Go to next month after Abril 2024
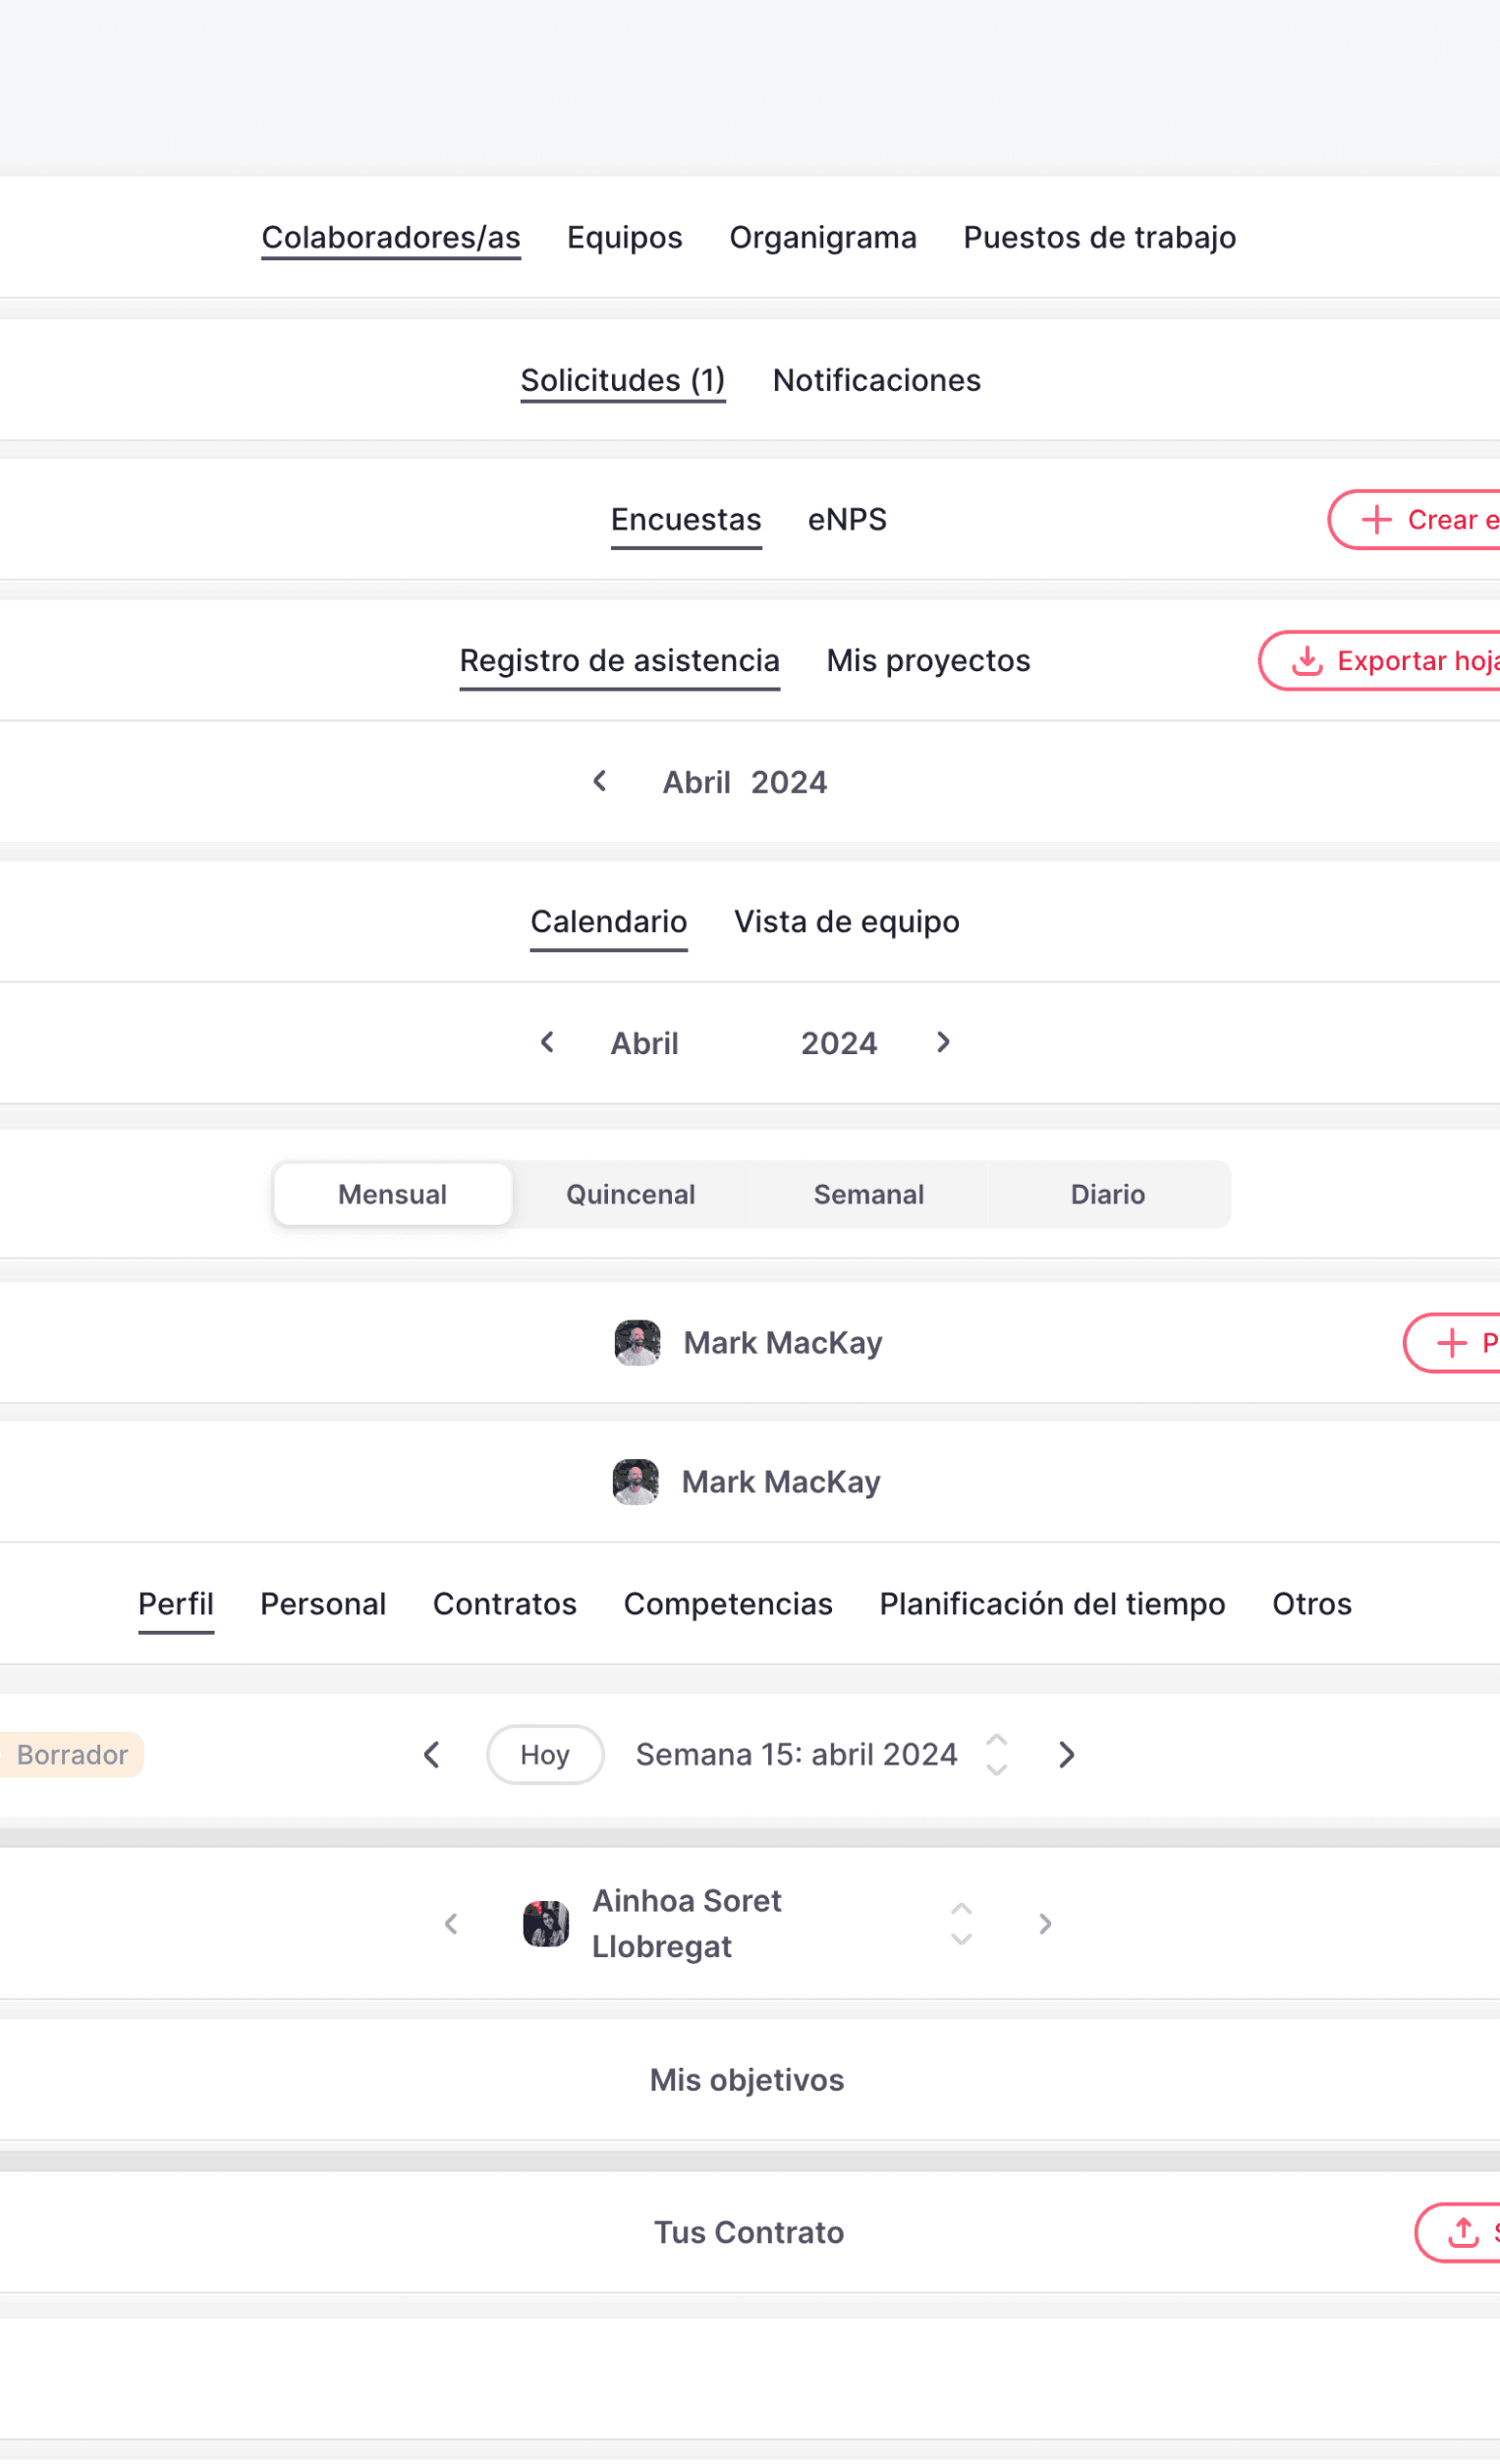1500x2464 pixels. pyautogui.click(x=943, y=1042)
